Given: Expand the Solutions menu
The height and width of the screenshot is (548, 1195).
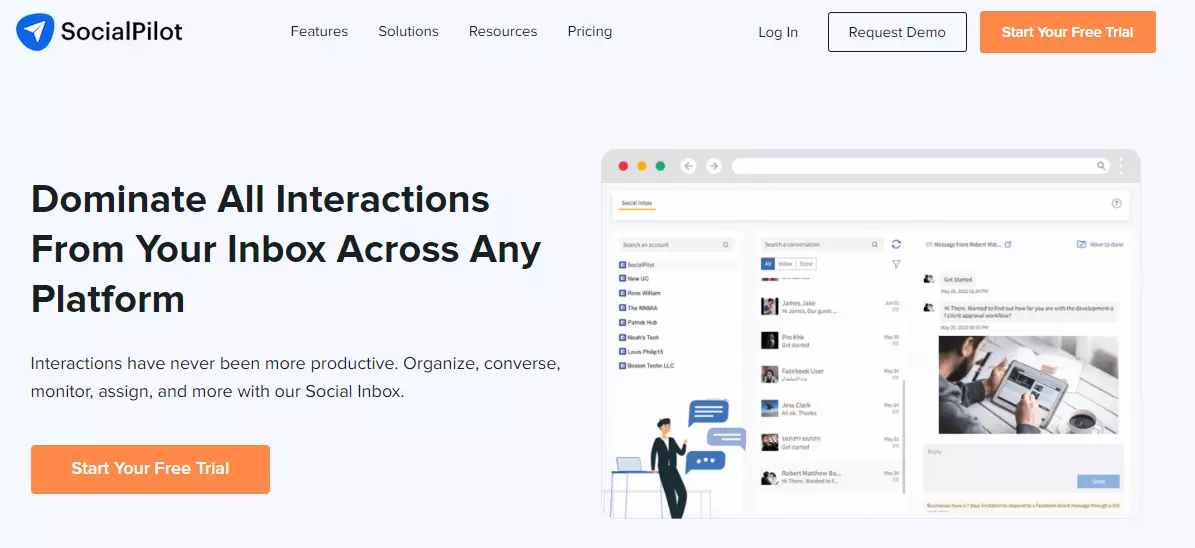Looking at the screenshot, I should coord(408,31).
